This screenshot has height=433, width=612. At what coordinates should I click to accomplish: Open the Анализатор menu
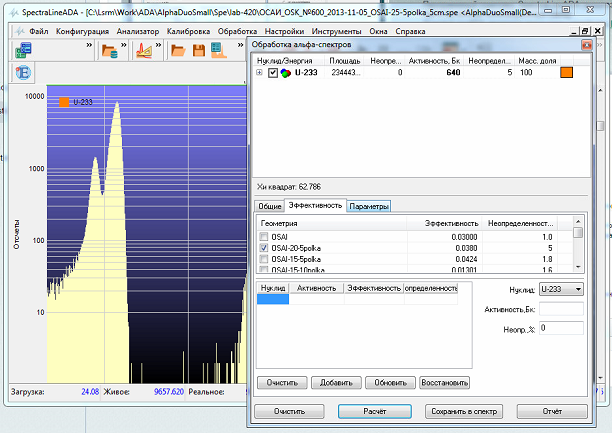point(138,31)
